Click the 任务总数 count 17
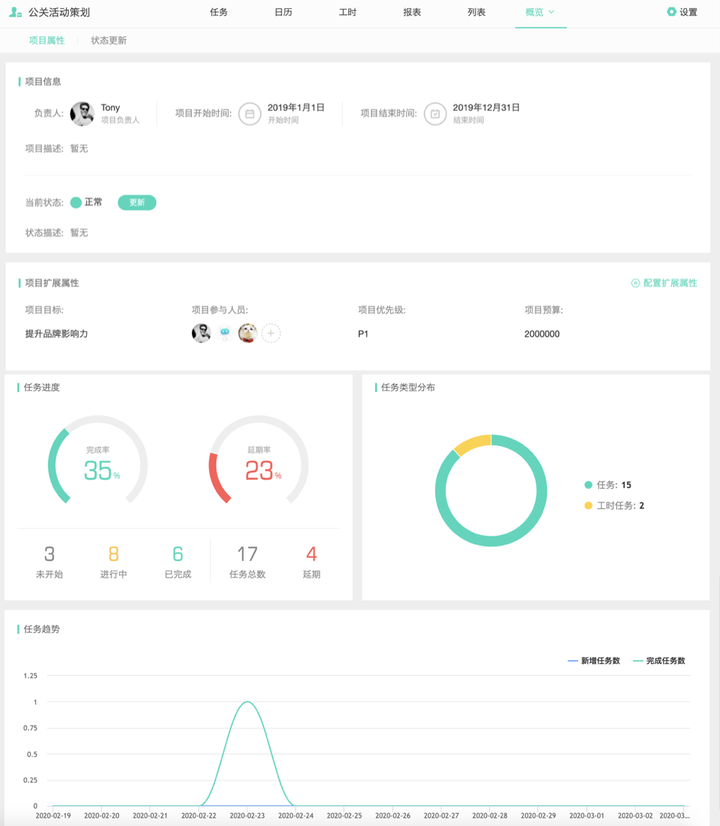720x826 pixels. pos(247,554)
